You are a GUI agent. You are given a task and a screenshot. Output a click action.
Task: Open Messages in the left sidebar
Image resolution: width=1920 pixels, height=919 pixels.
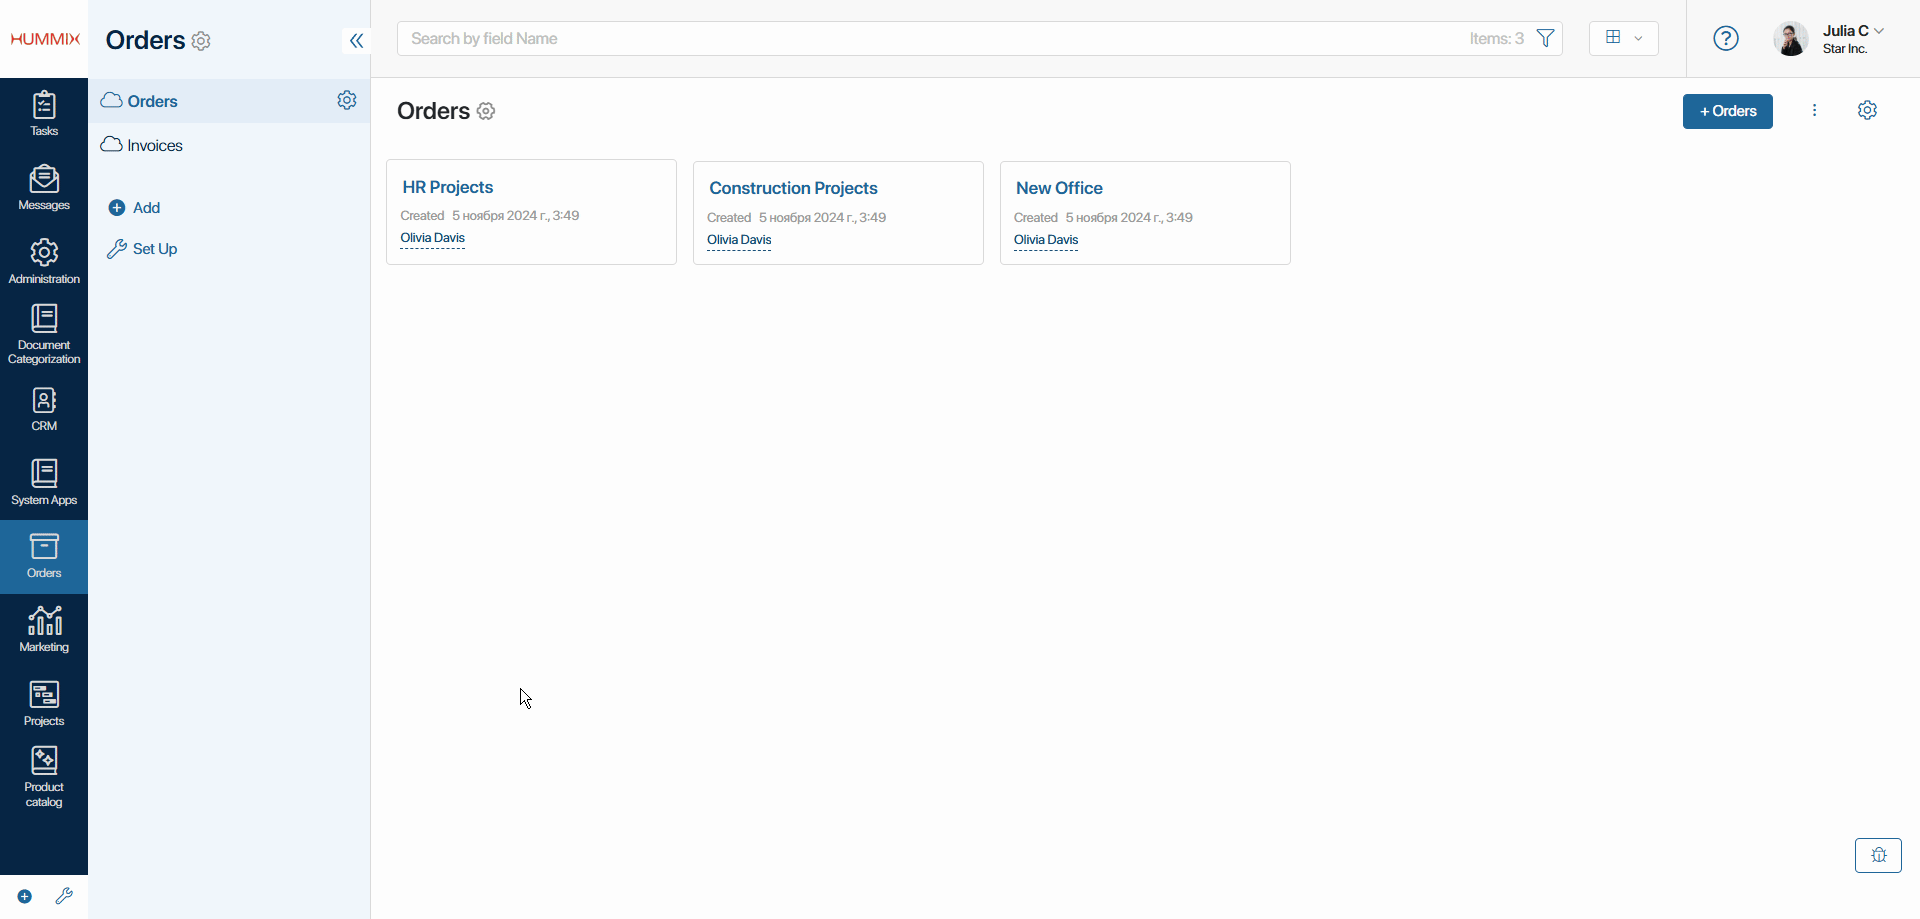coord(44,188)
